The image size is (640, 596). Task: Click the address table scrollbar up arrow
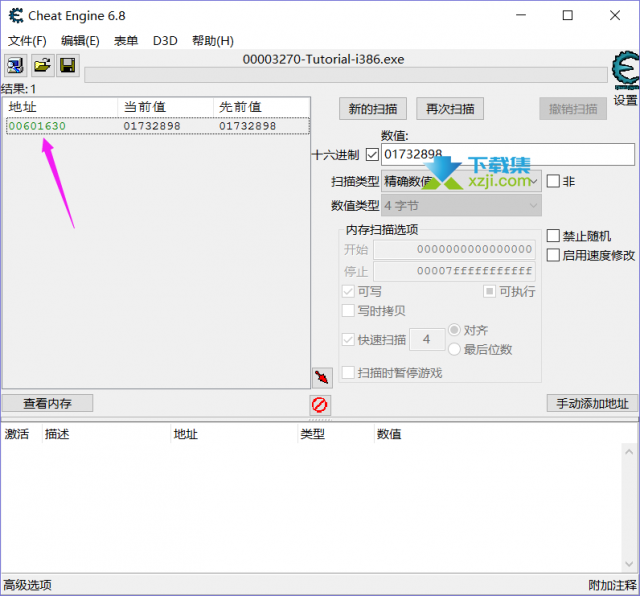pyautogui.click(x=629, y=452)
